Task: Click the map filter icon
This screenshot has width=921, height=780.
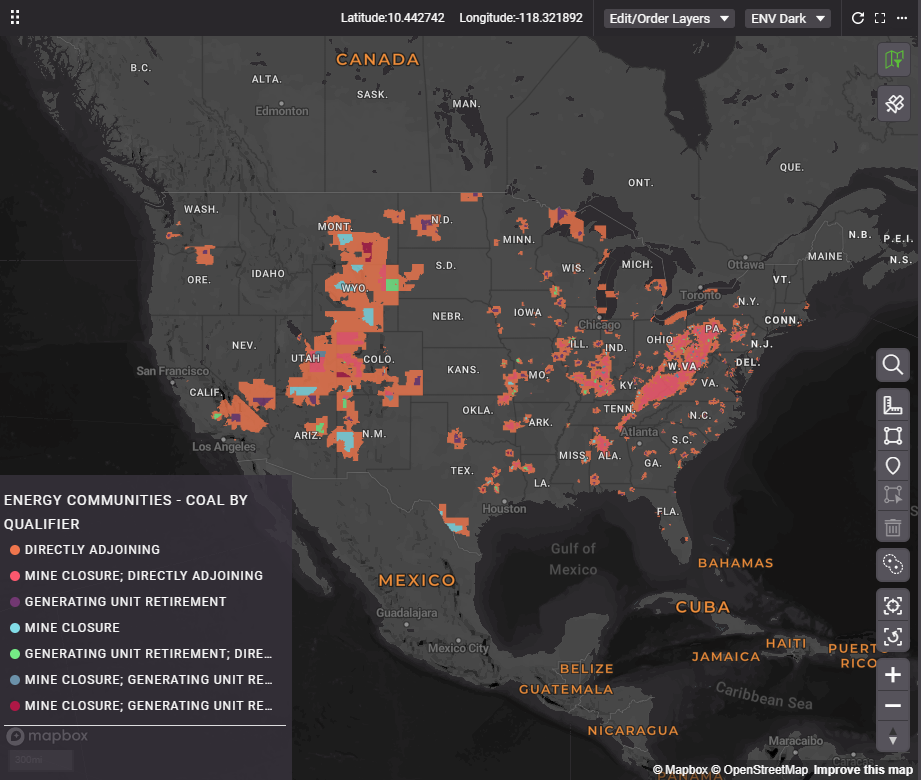Action: pos(893,59)
